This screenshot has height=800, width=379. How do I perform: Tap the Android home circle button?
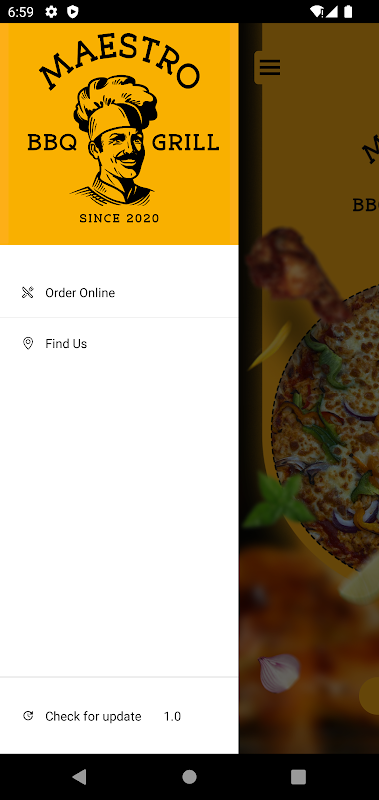tap(189, 777)
